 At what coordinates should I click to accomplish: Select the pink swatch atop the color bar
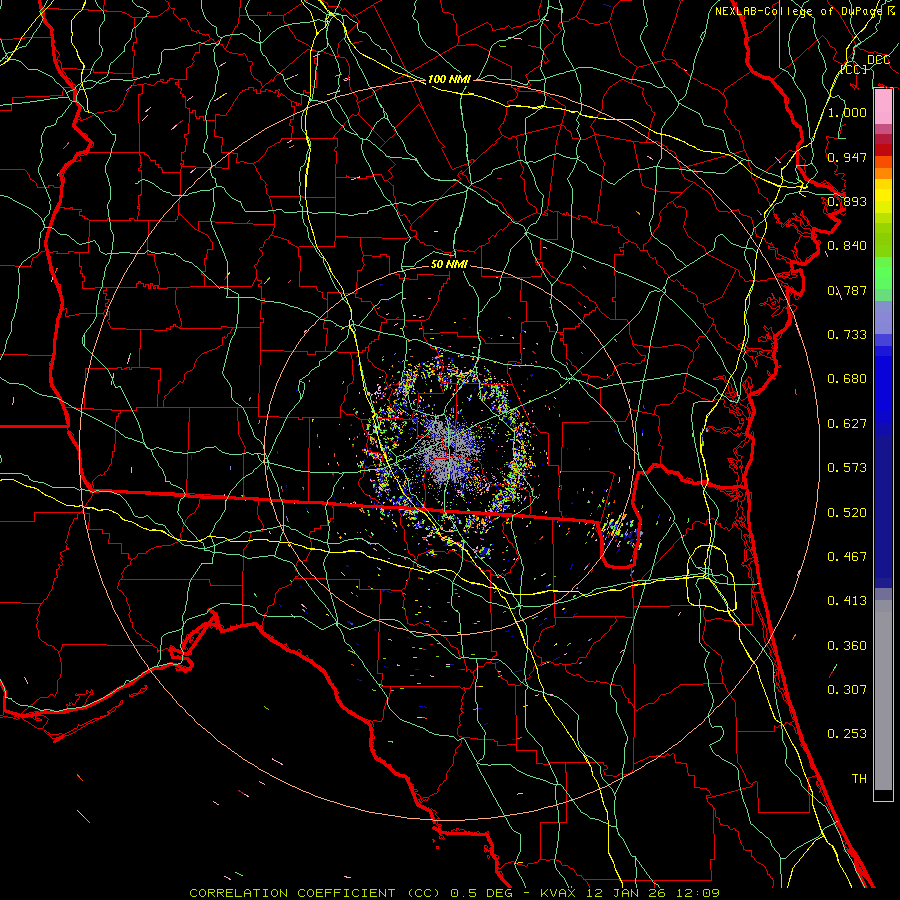883,107
